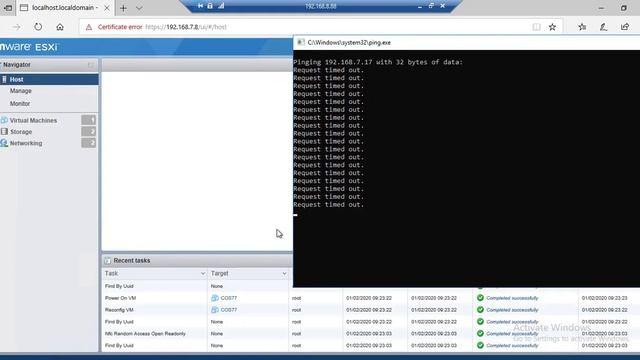
Task: Select the localhost.localdomain browser tab
Action: tap(64, 8)
